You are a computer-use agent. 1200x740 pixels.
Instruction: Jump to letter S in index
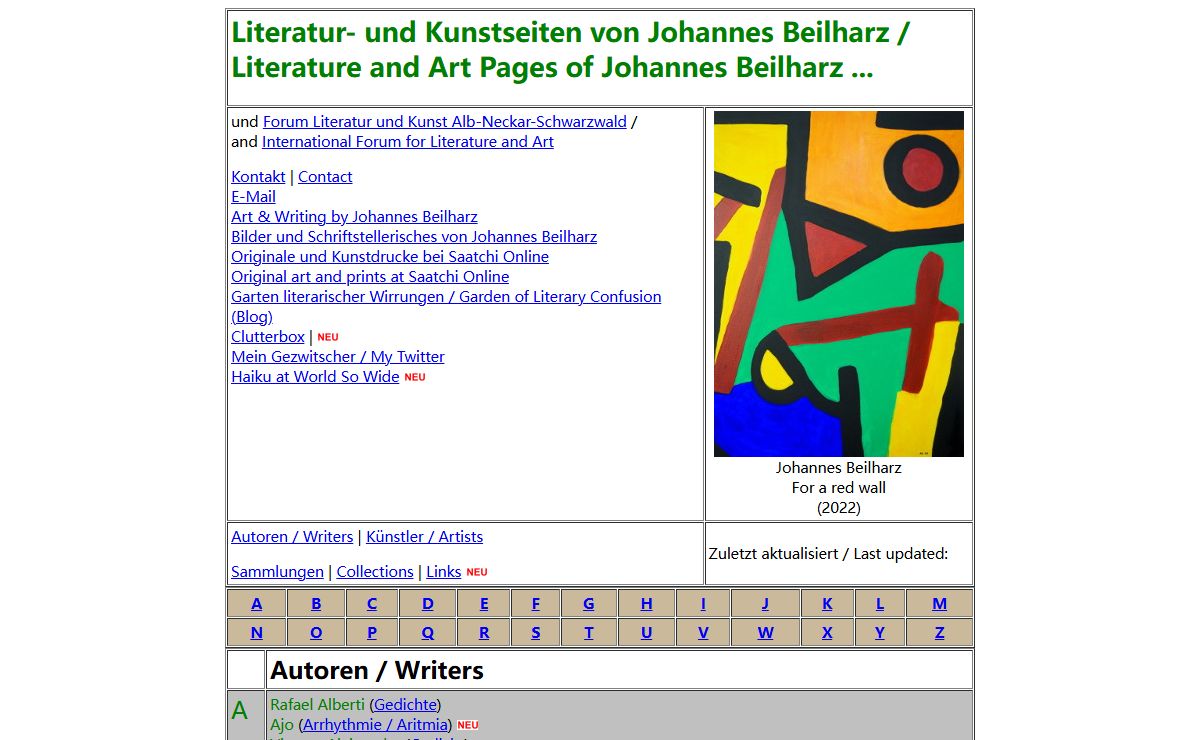point(536,633)
